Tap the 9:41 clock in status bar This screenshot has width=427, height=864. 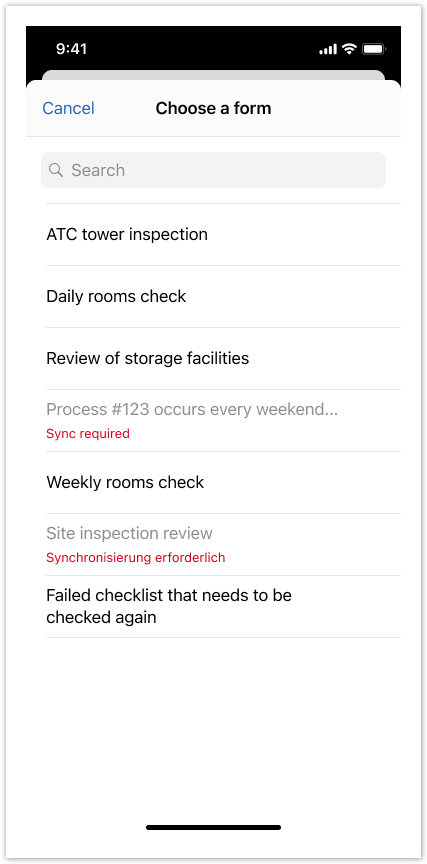click(72, 49)
